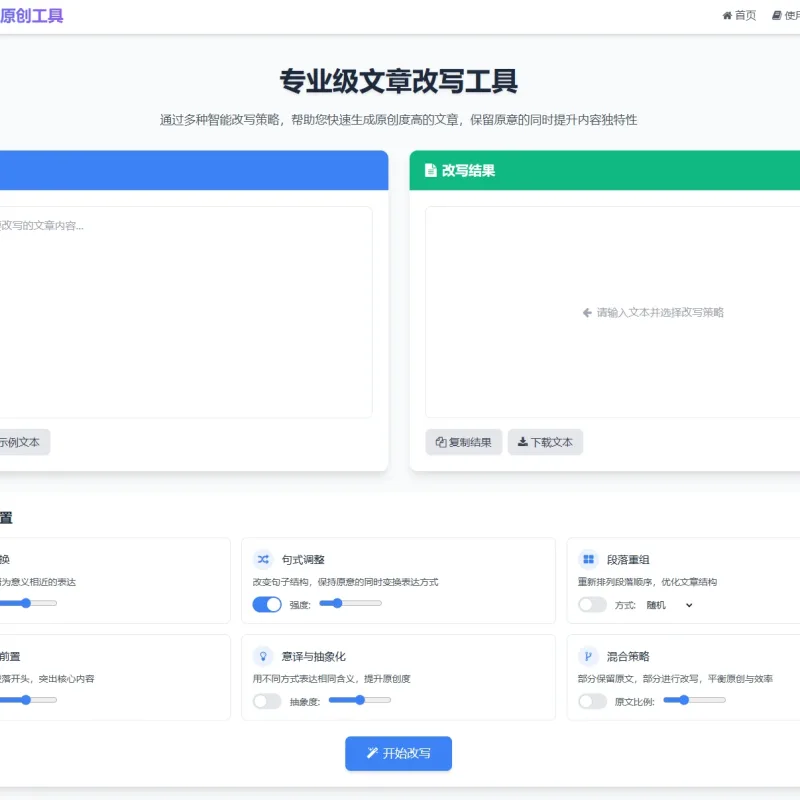Click the magic wand icon on 开始改写

pos(372,753)
